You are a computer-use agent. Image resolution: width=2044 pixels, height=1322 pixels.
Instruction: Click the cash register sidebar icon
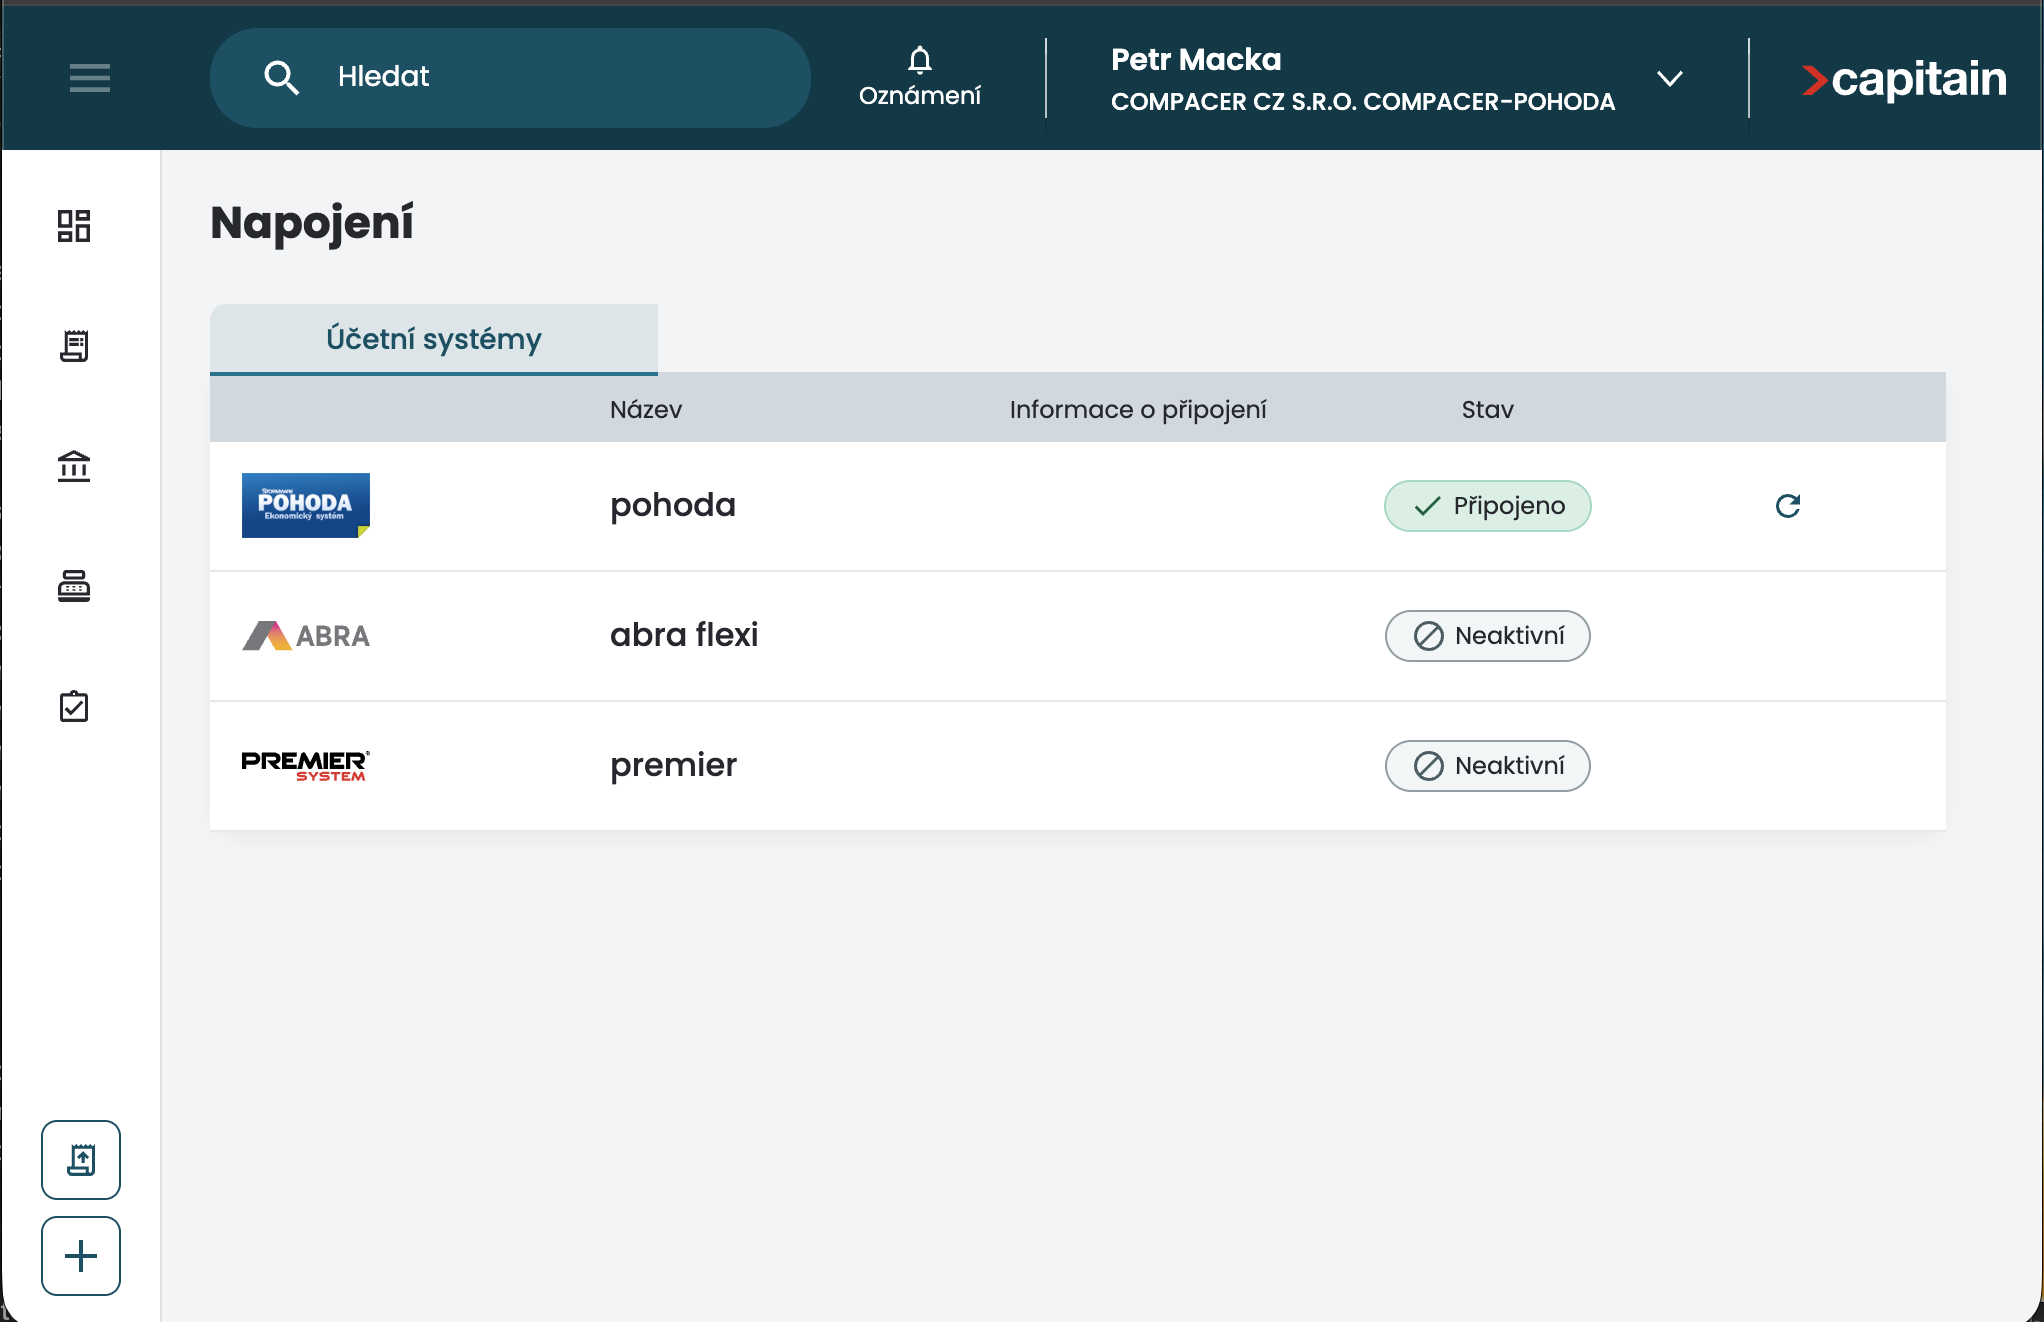(74, 586)
